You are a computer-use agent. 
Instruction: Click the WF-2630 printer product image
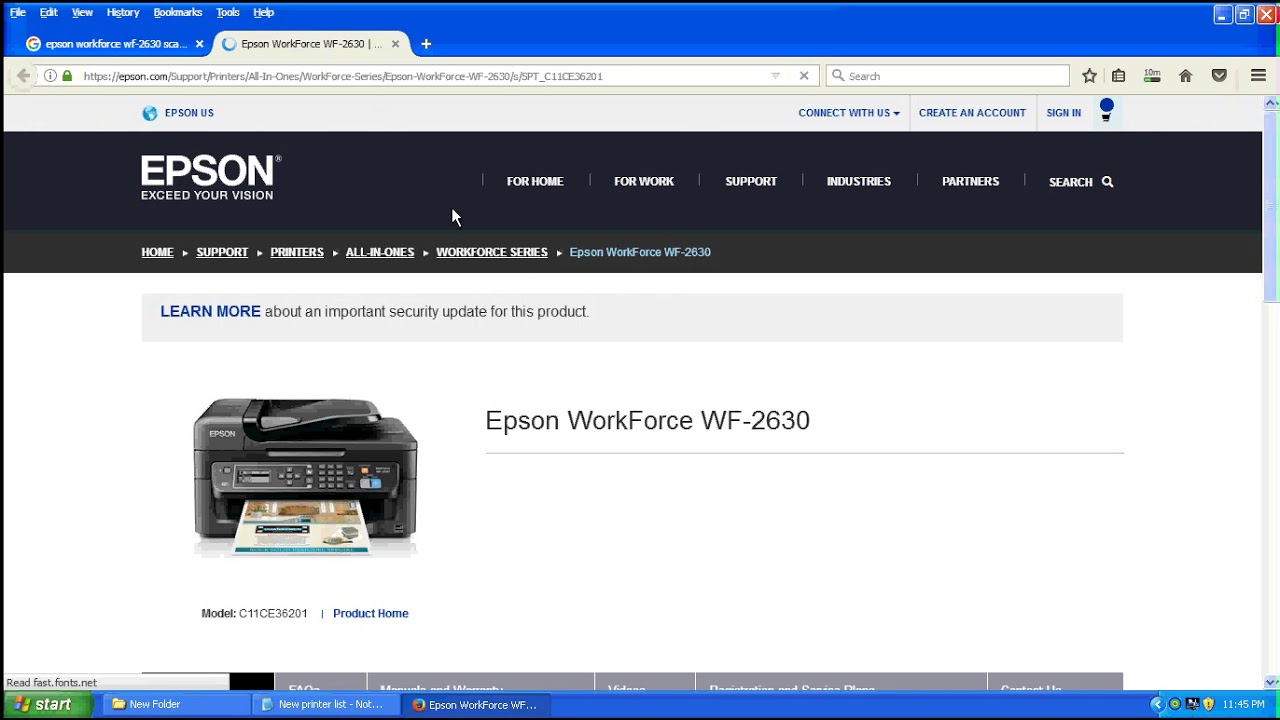click(x=305, y=477)
